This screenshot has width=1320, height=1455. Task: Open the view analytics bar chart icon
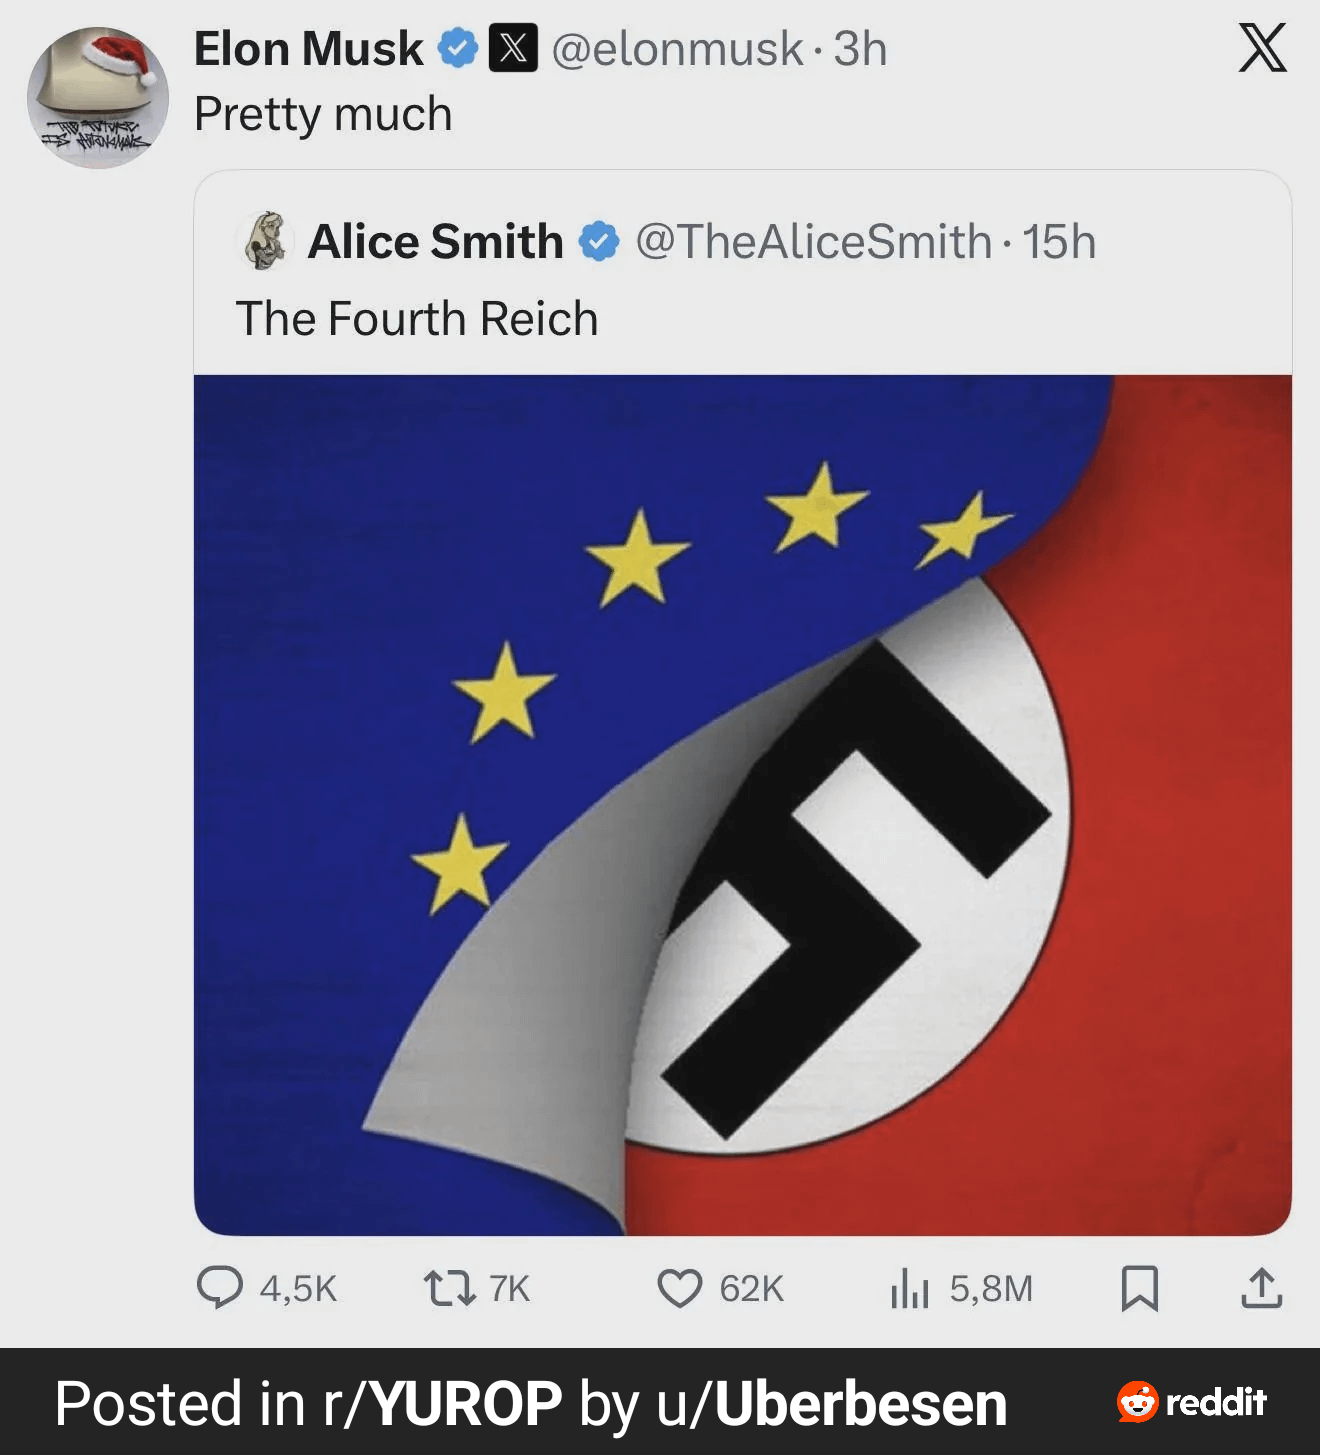[909, 1288]
